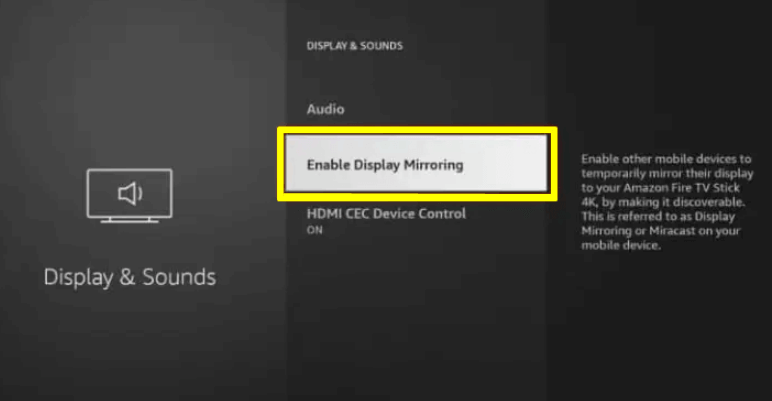Click 'mobile device.' final description line
This screenshot has height=401, width=772.
pos(621,245)
